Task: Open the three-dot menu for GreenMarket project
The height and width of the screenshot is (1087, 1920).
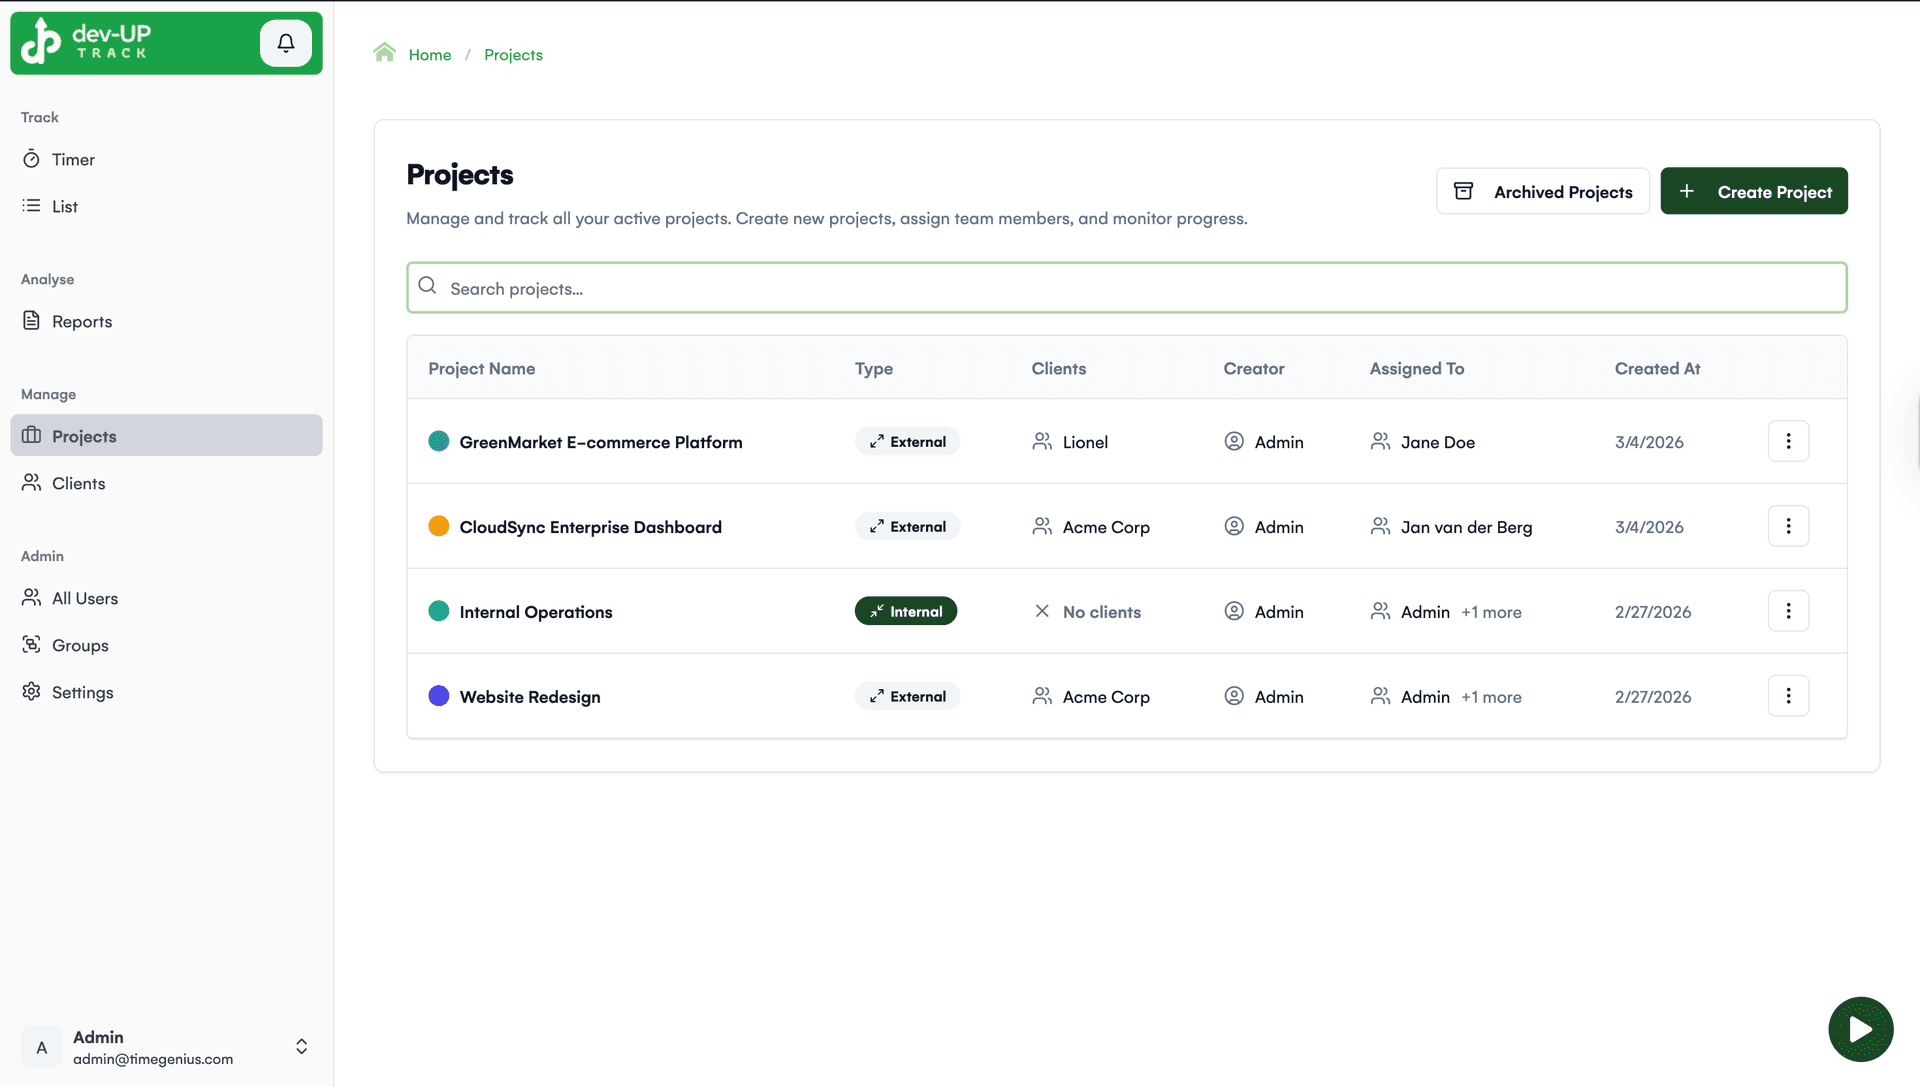Action: click(x=1788, y=440)
